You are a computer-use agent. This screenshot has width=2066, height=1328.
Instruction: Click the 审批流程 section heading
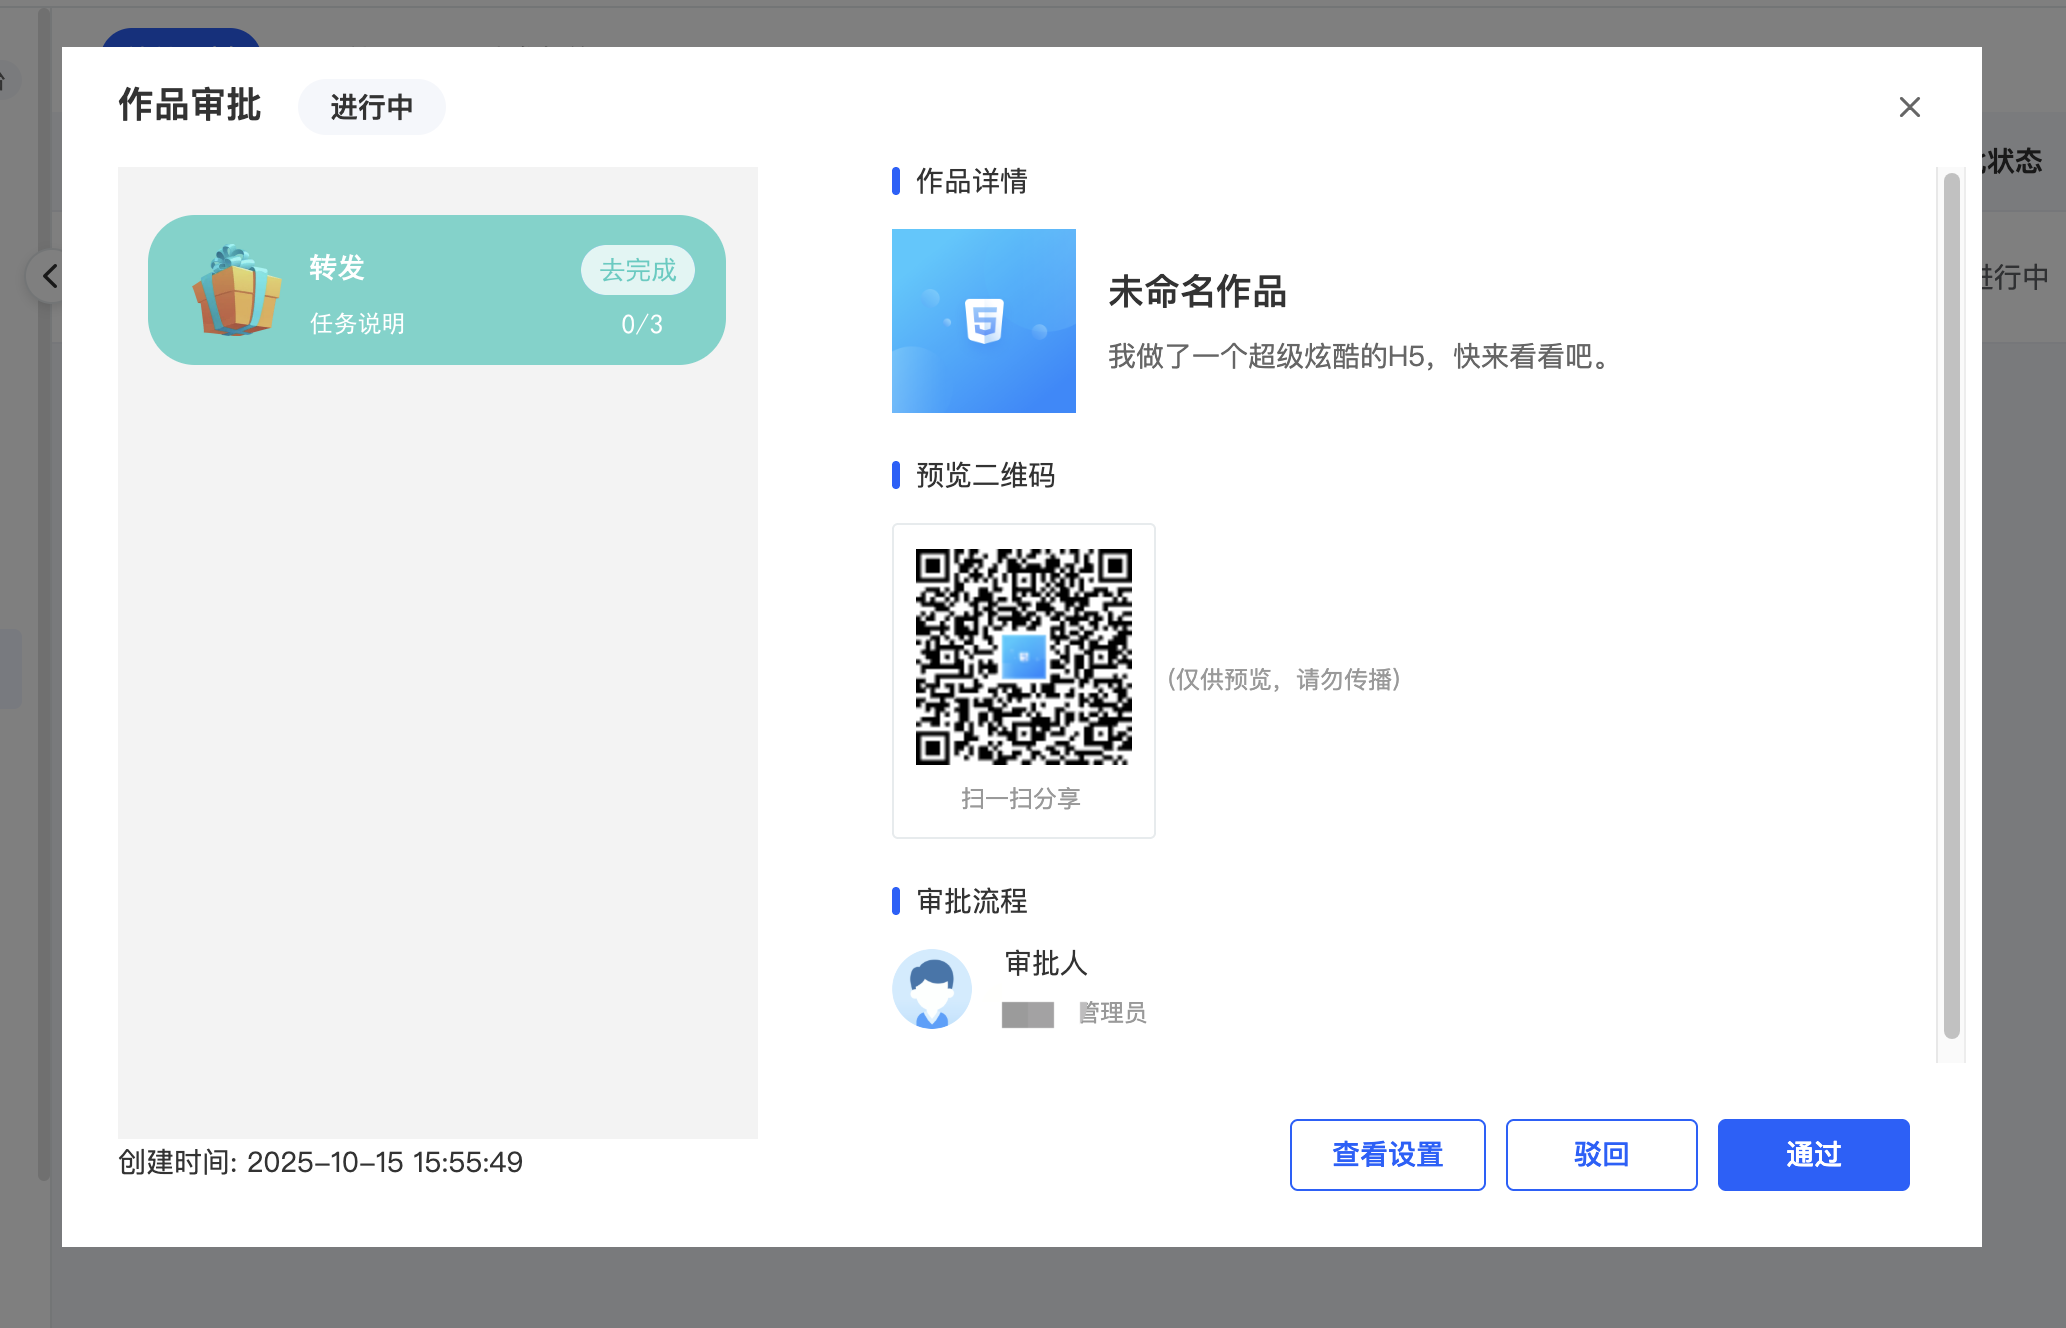971,901
